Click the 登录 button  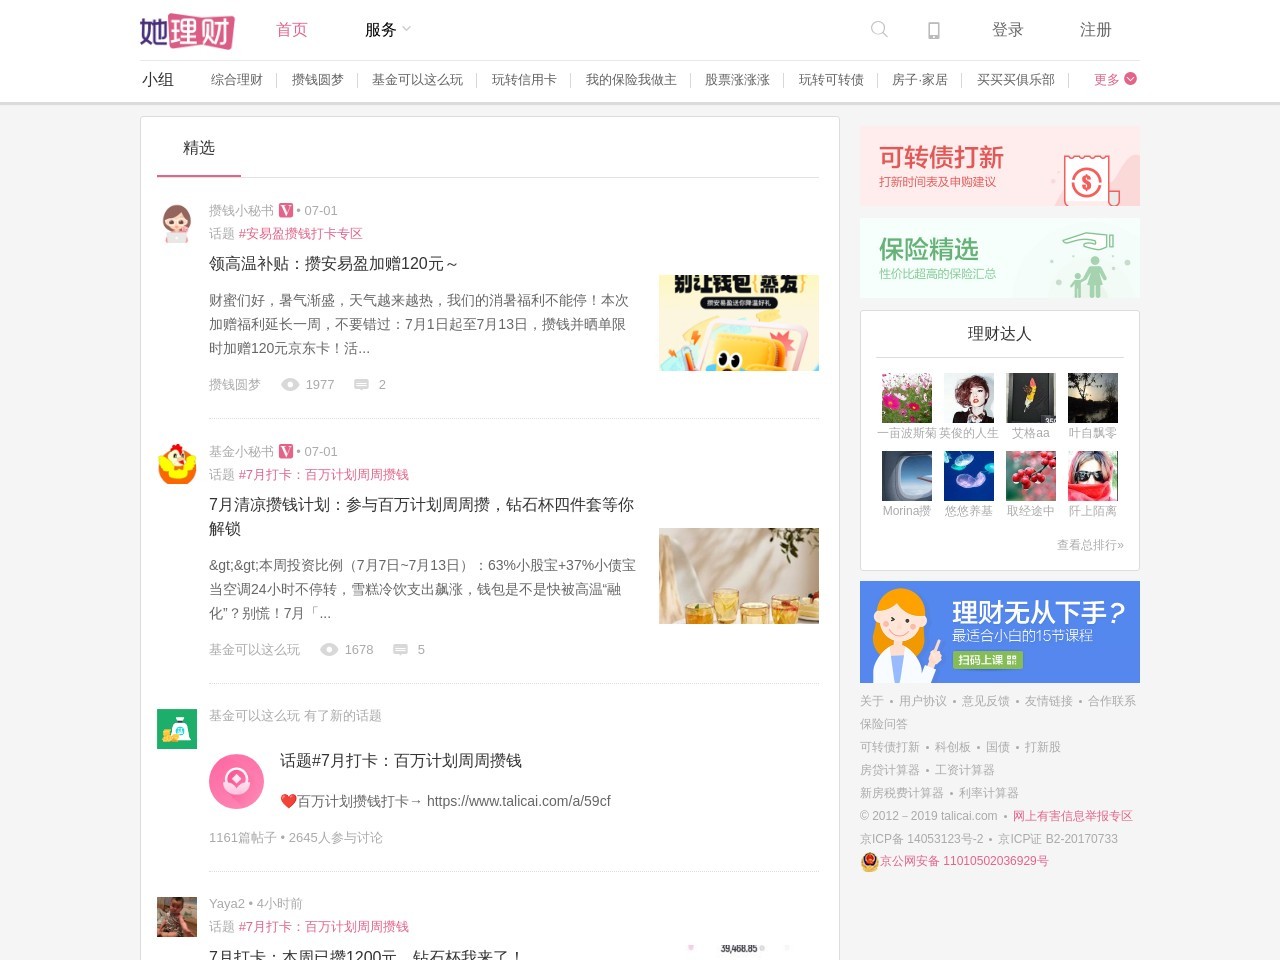[1008, 30]
